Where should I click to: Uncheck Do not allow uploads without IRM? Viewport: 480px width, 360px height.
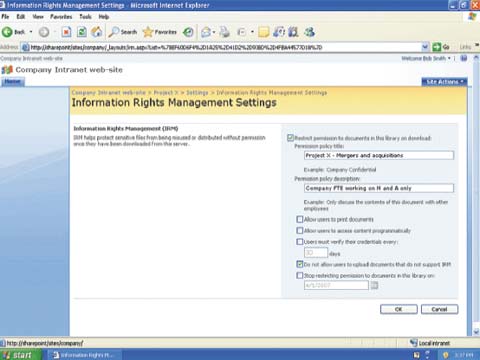click(300, 264)
